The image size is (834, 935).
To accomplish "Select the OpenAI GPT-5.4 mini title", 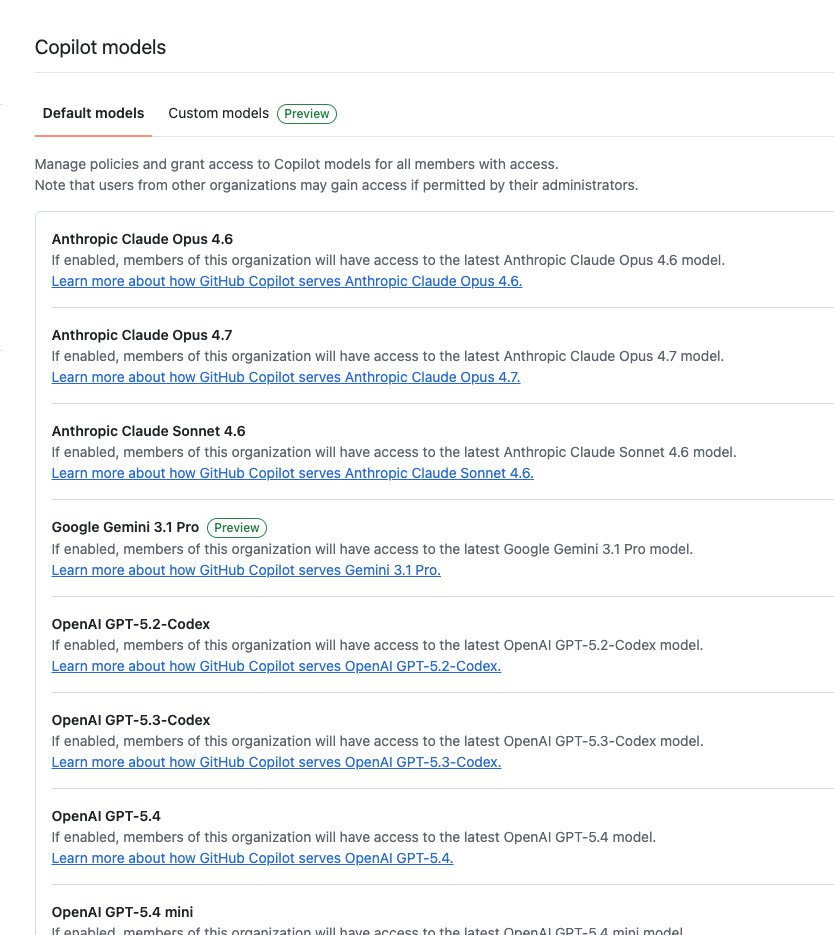I will [122, 912].
